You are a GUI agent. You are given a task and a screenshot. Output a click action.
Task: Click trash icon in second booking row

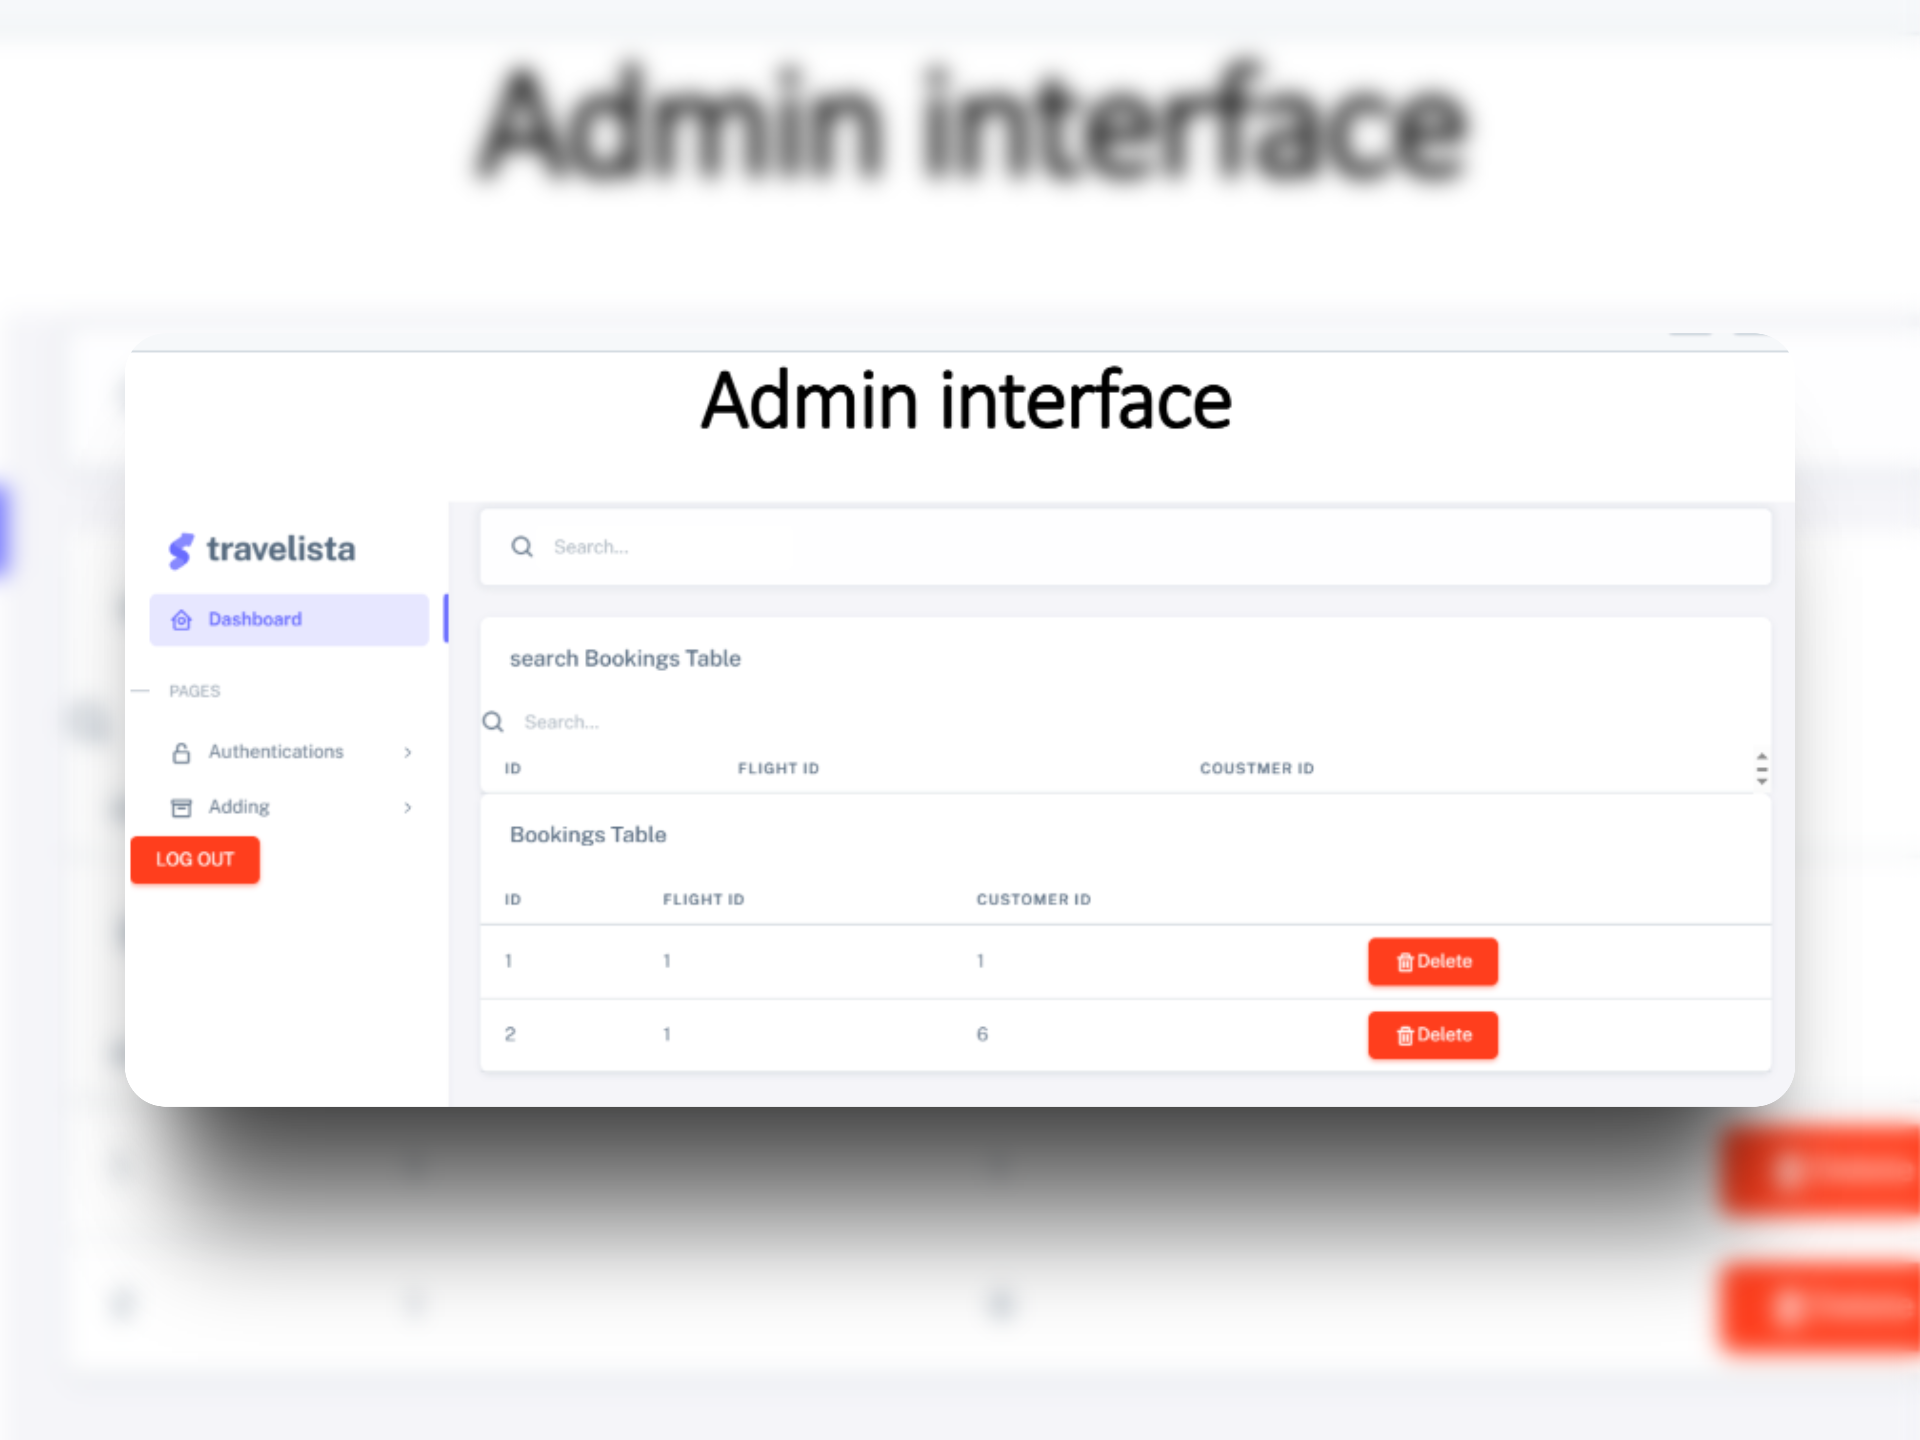(x=1405, y=1036)
